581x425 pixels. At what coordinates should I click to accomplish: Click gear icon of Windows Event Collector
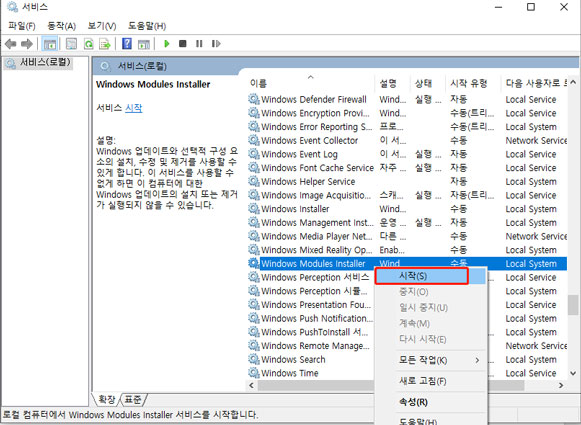[254, 140]
